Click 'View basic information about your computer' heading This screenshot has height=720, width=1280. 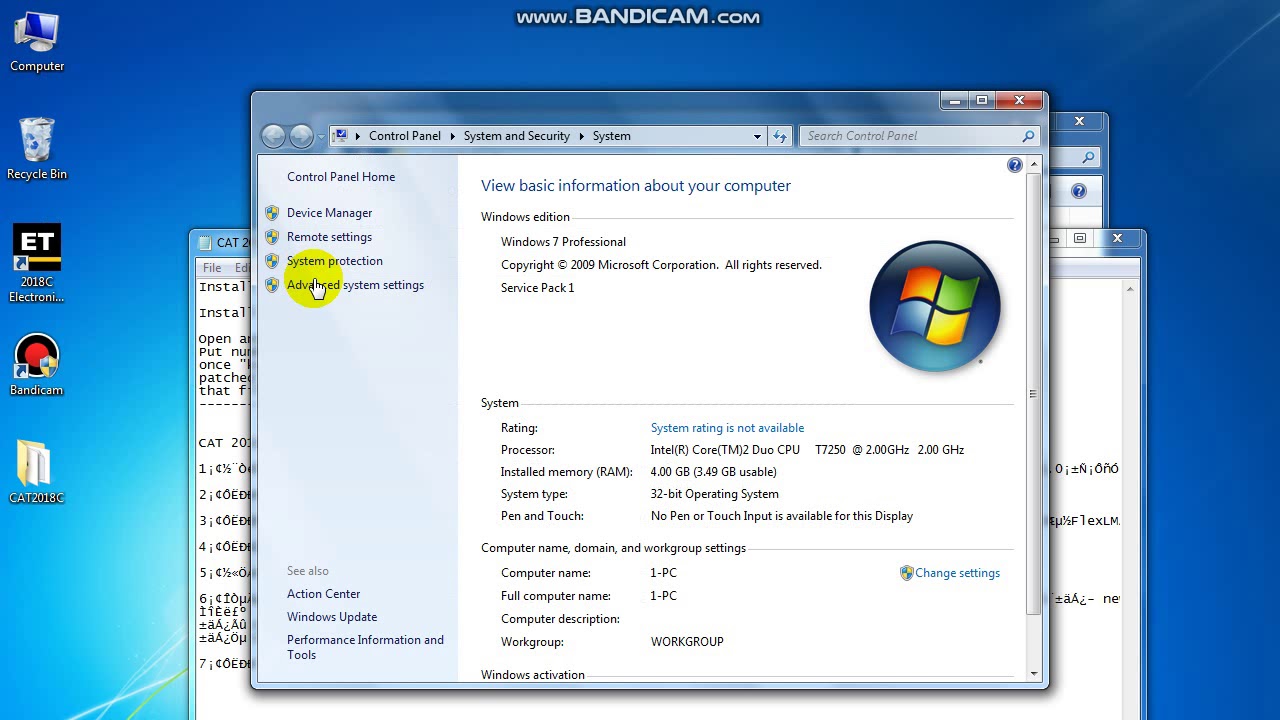pyautogui.click(x=636, y=186)
